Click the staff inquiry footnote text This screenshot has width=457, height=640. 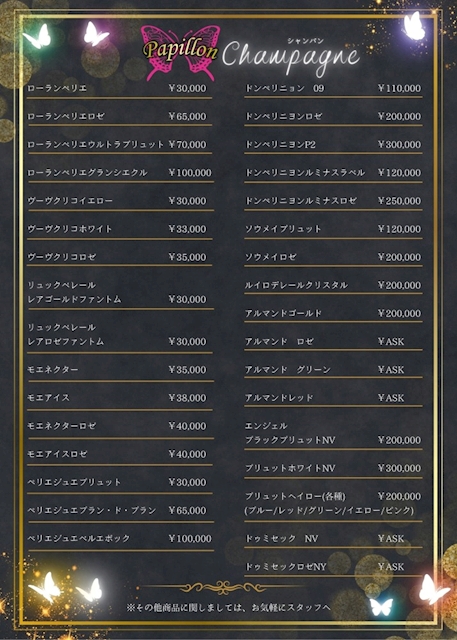click(228, 608)
